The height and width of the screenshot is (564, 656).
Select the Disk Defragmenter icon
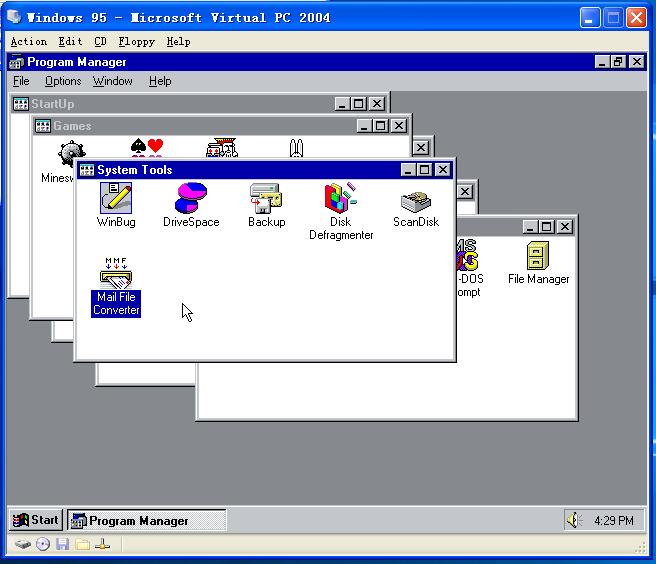pyautogui.click(x=341, y=198)
